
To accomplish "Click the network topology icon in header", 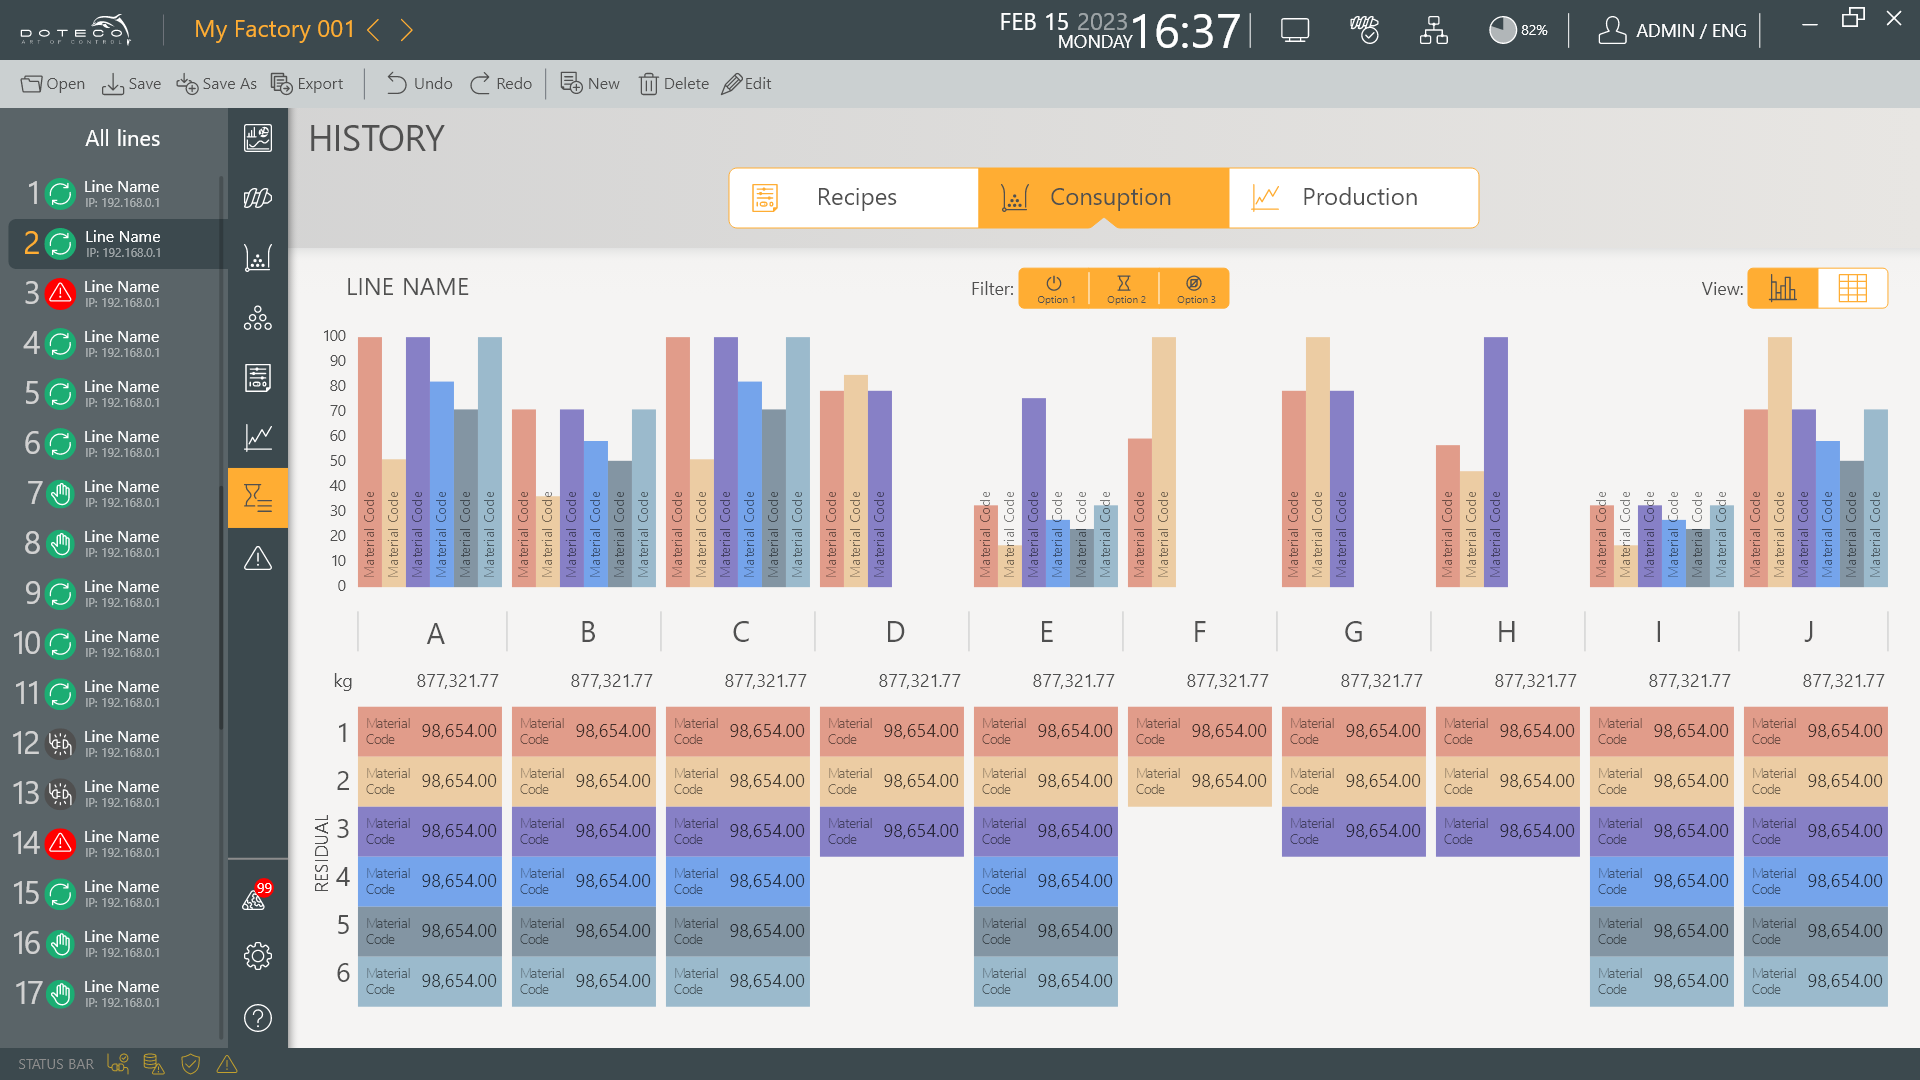I will 1433,30.
